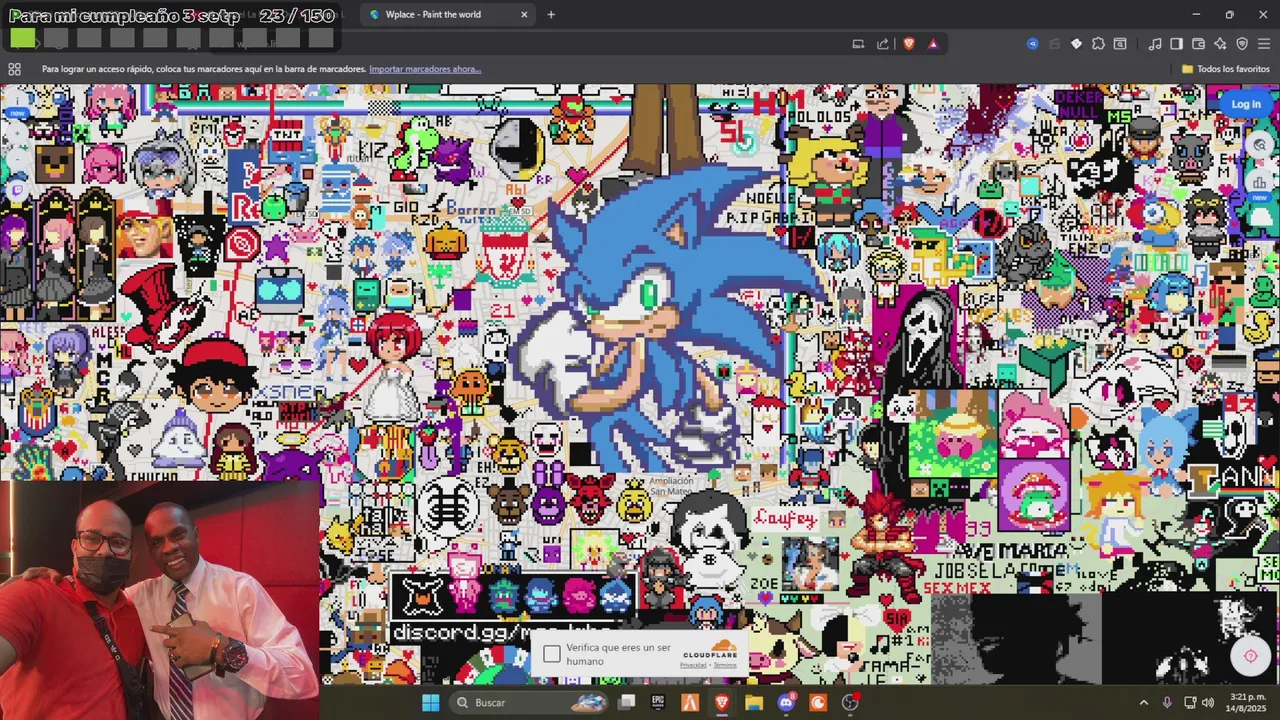This screenshot has height=720, width=1280.
Task: Toggle the browser sidebar panel
Action: pos(1177,44)
